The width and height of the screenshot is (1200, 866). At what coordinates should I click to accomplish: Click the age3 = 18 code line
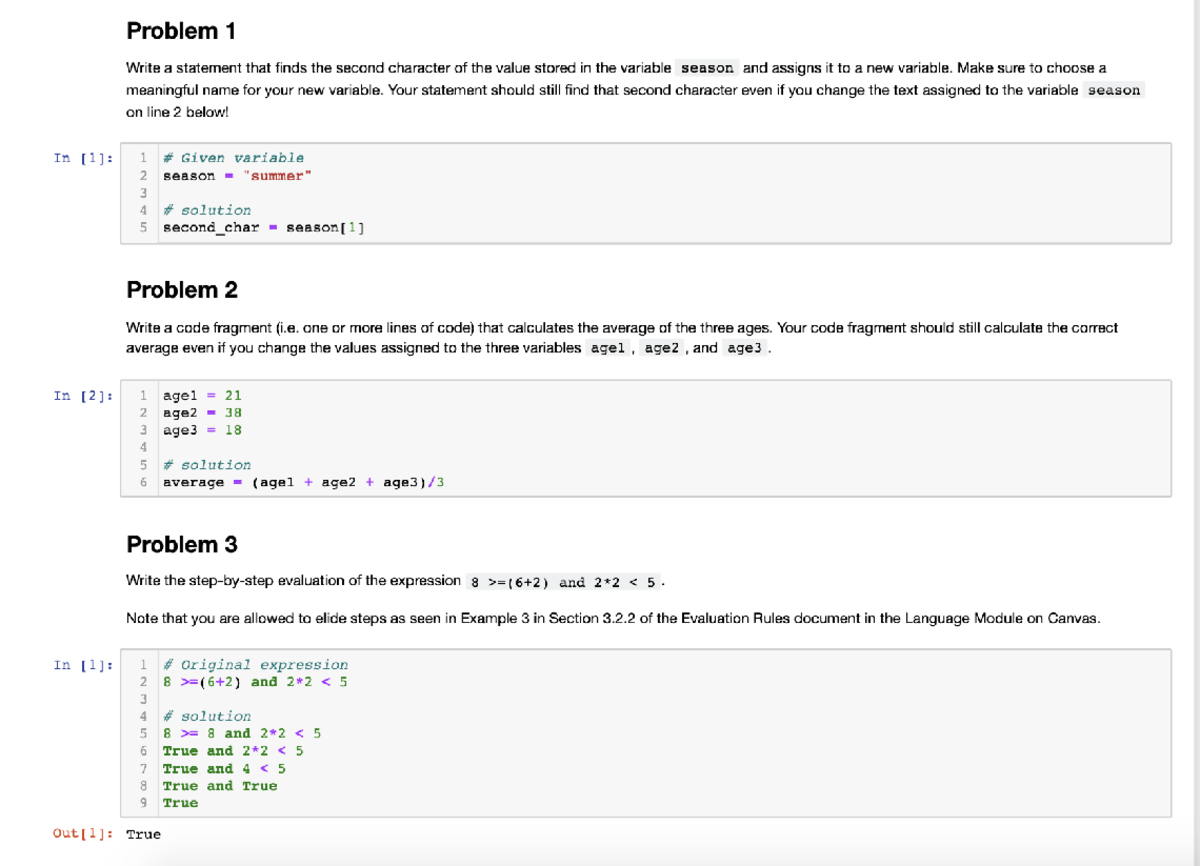coord(202,430)
